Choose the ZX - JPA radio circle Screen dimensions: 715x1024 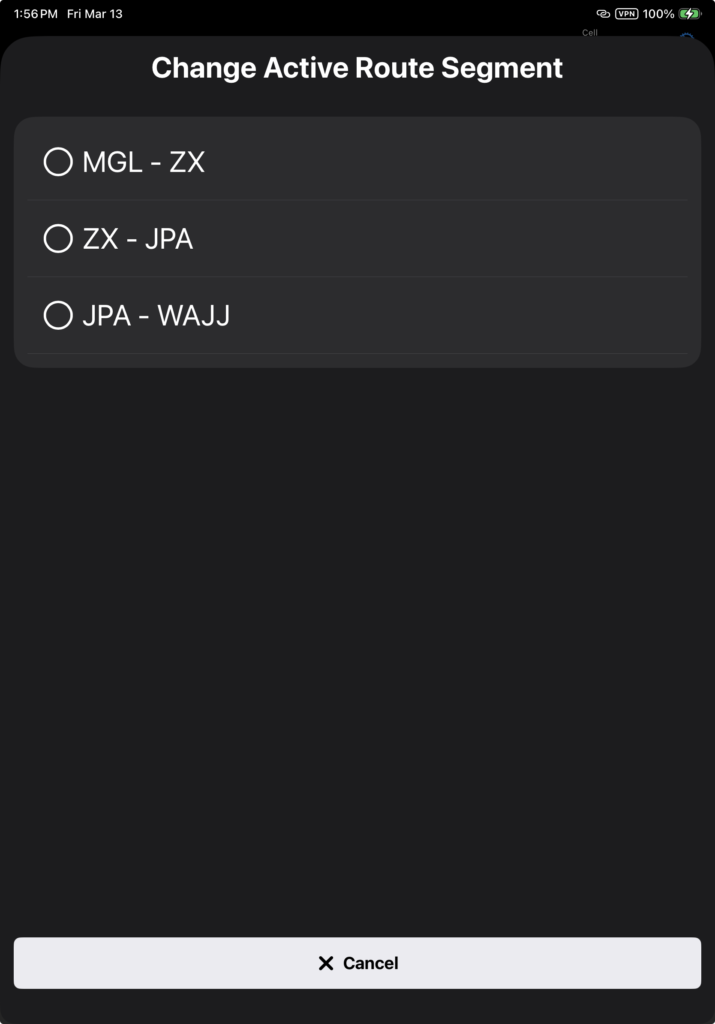58,239
